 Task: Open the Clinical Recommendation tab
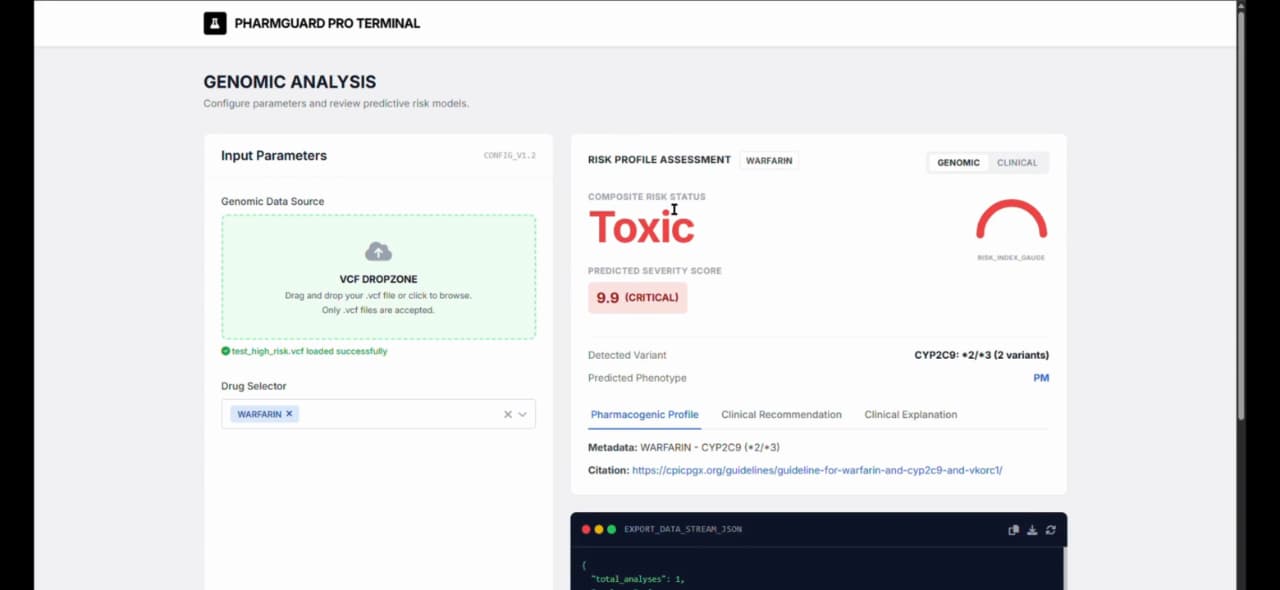[x=781, y=415]
